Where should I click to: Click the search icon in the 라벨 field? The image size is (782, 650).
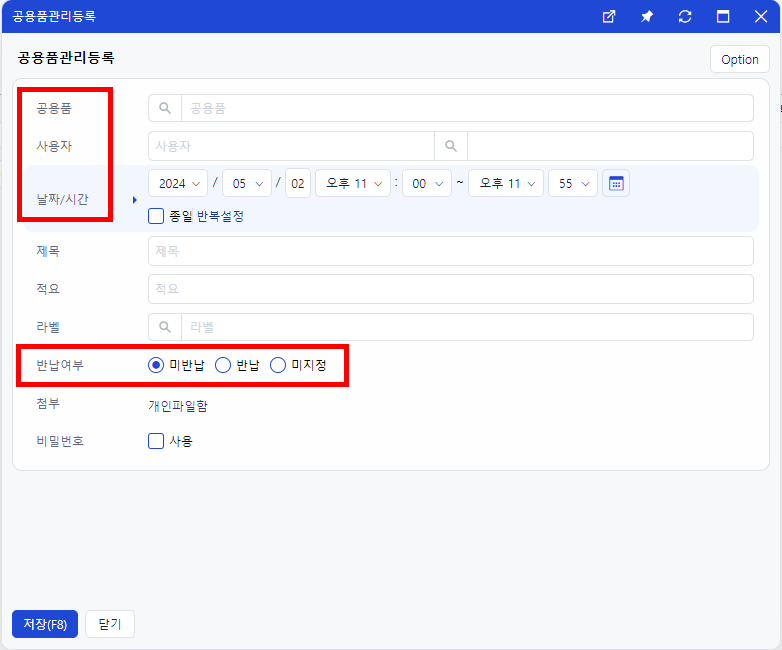[165, 327]
